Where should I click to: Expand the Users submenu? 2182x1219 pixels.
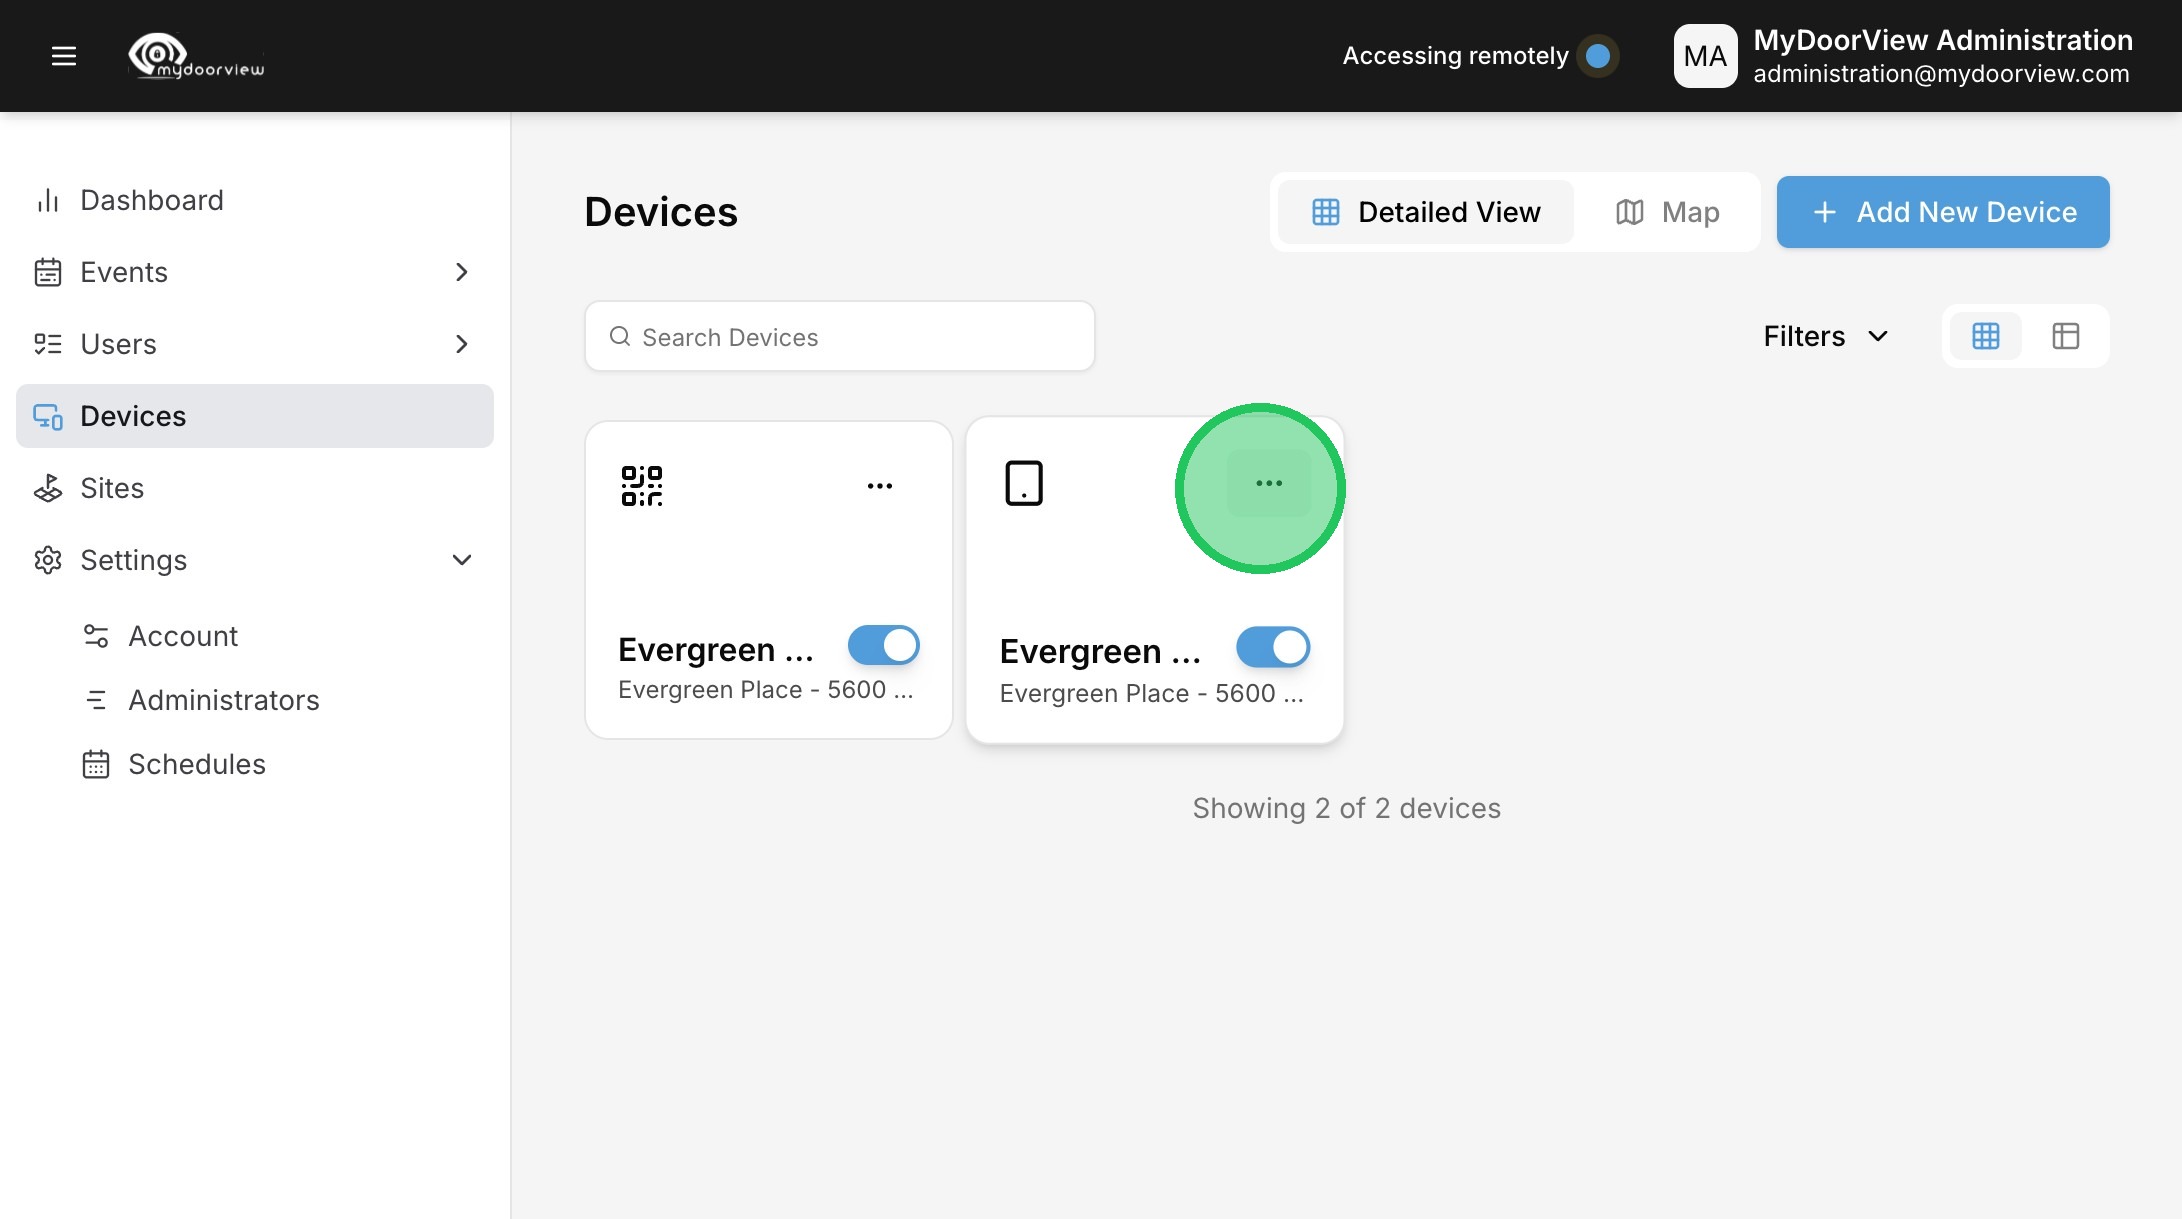(x=461, y=344)
